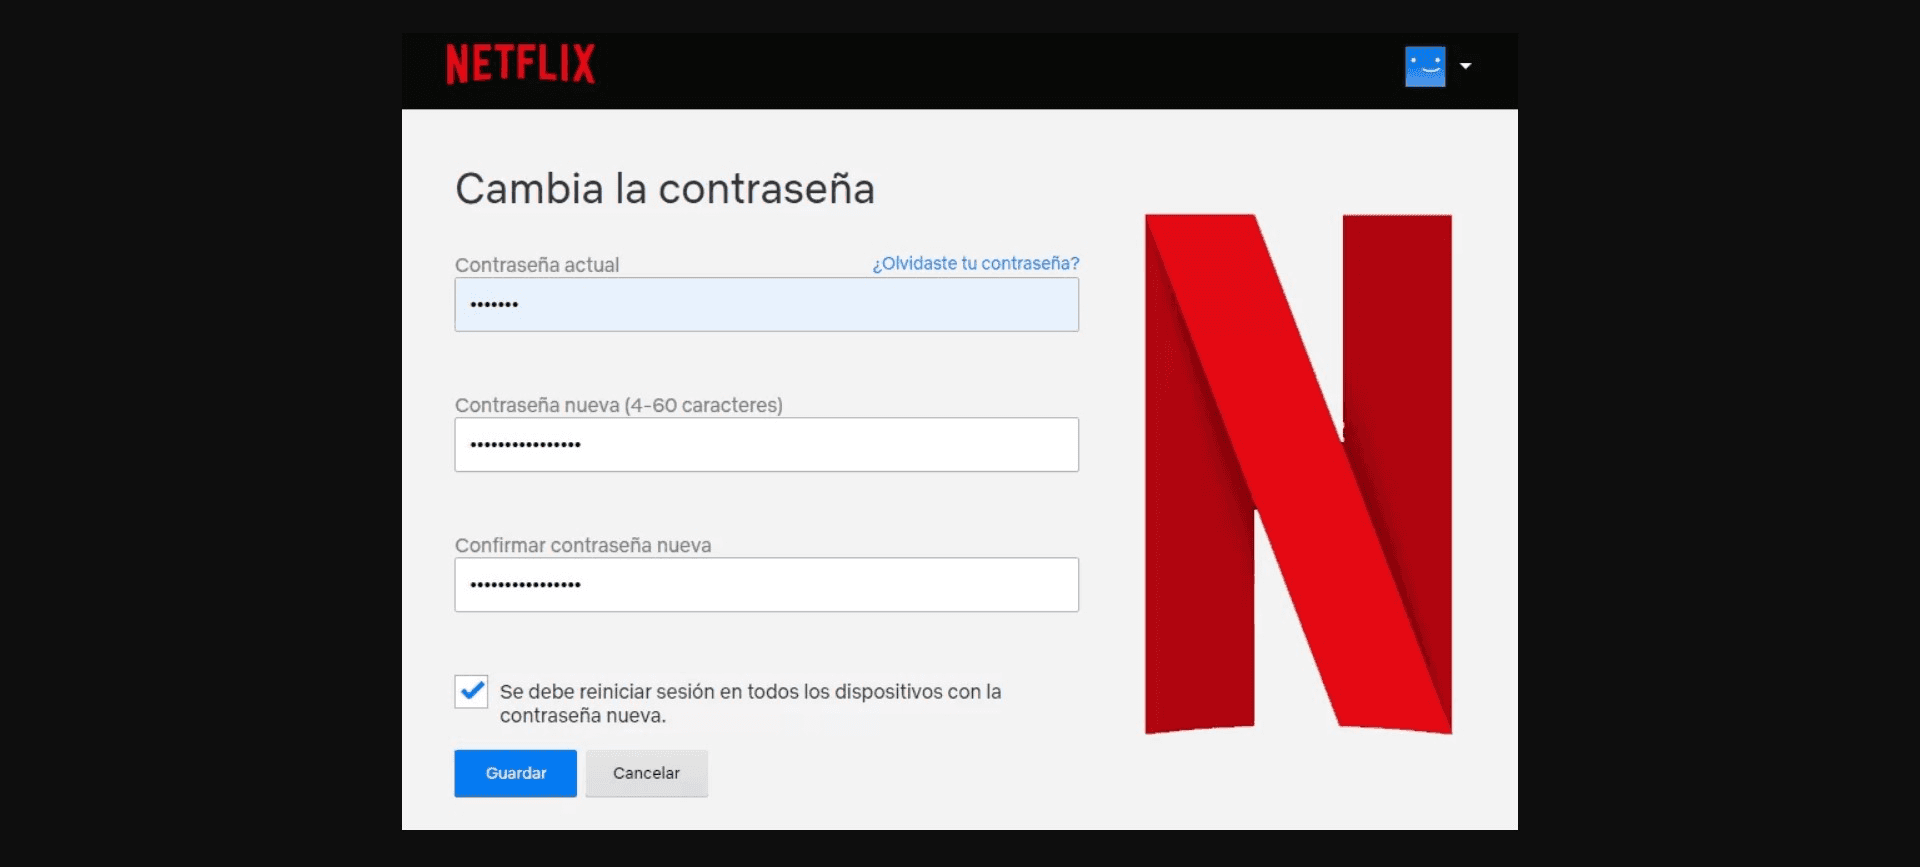
Task: Click the Netflix logo in header
Action: point(520,64)
